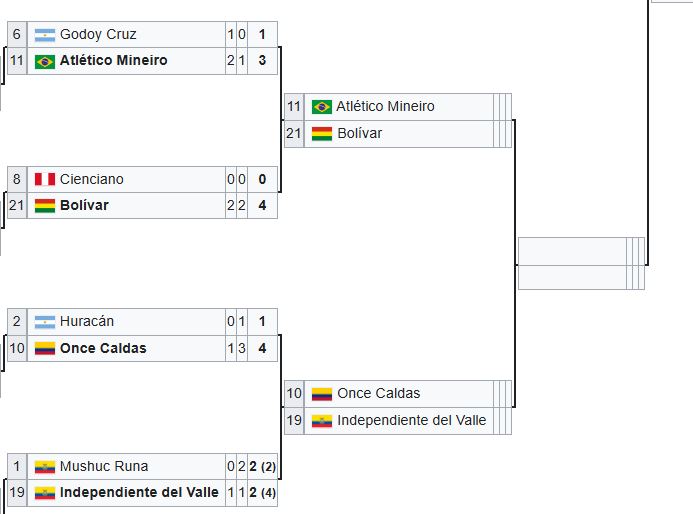Open the Huracán team link
The image size is (693, 514).
pos(87,322)
